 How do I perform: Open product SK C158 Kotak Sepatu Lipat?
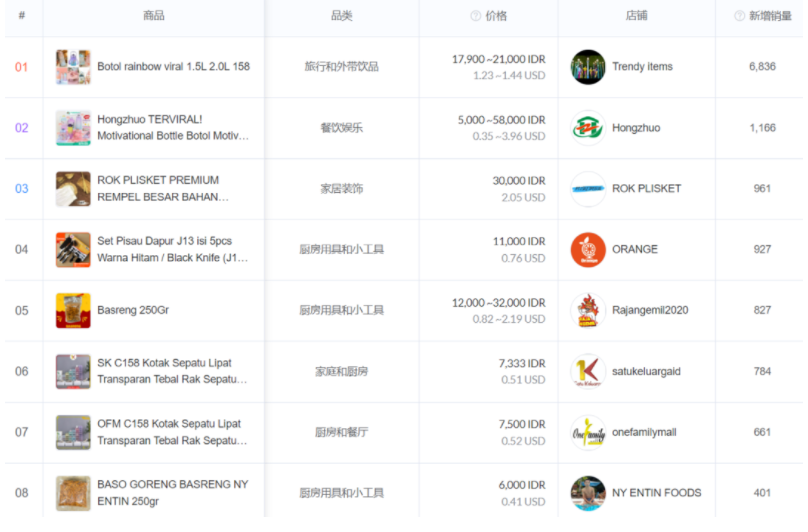tap(172, 371)
